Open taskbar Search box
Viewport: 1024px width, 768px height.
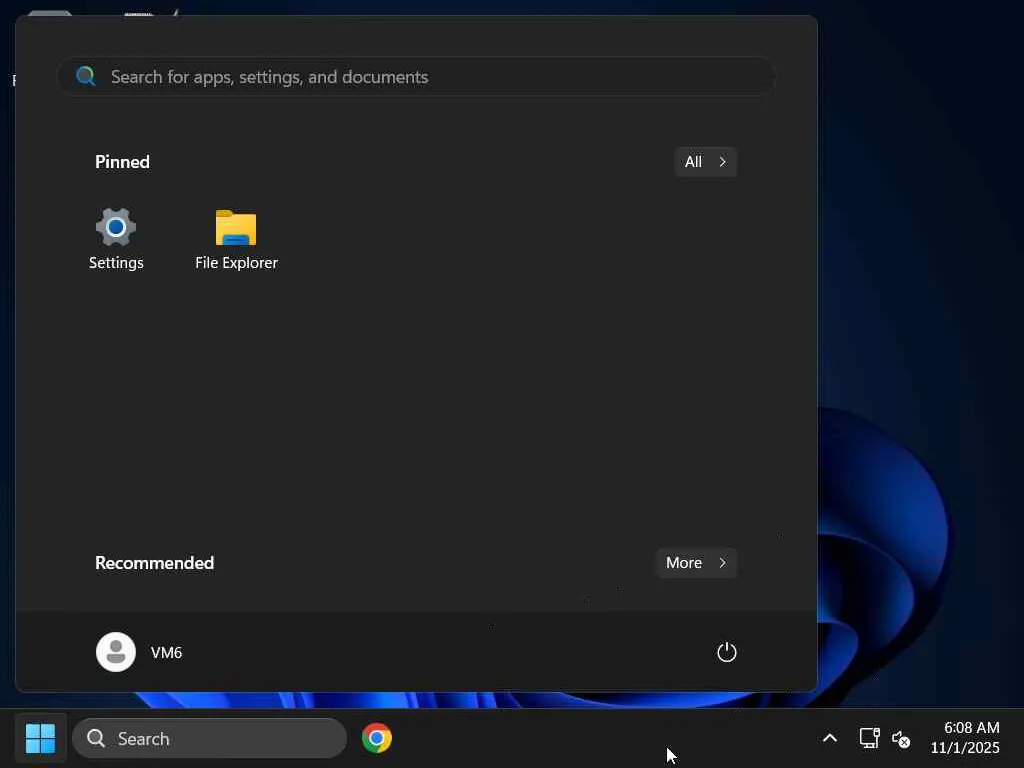pyautogui.click(x=209, y=739)
